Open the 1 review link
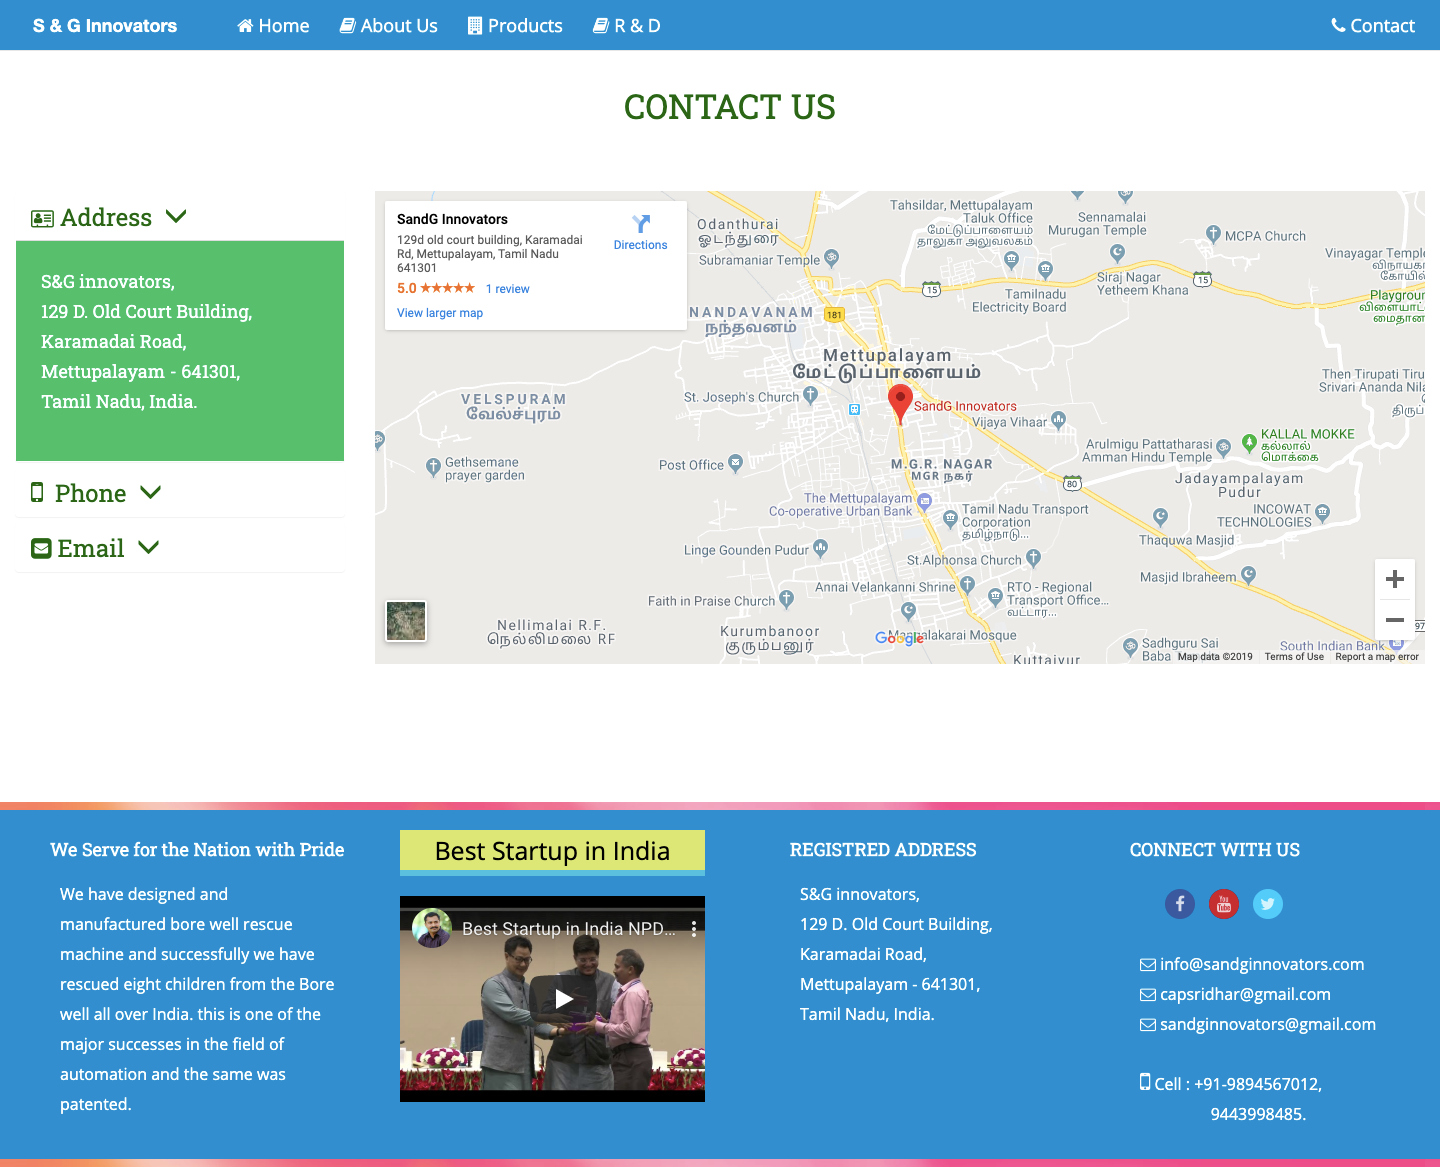This screenshot has height=1167, width=1440. 507,289
